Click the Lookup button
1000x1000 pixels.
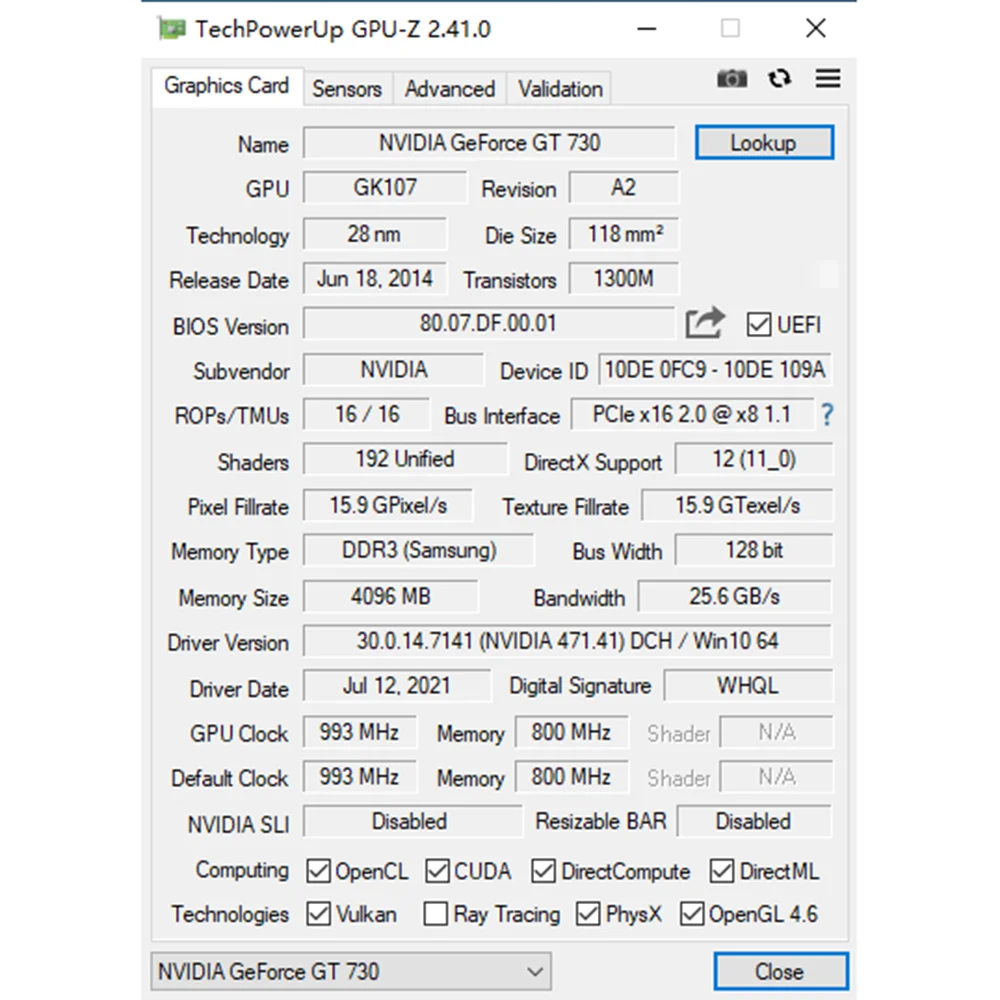coord(764,143)
